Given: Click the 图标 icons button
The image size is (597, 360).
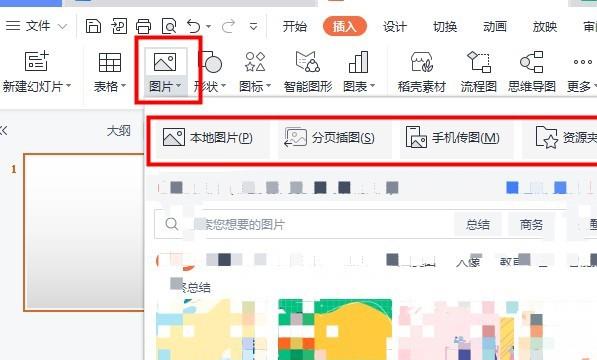Looking at the screenshot, I should pos(255,62).
